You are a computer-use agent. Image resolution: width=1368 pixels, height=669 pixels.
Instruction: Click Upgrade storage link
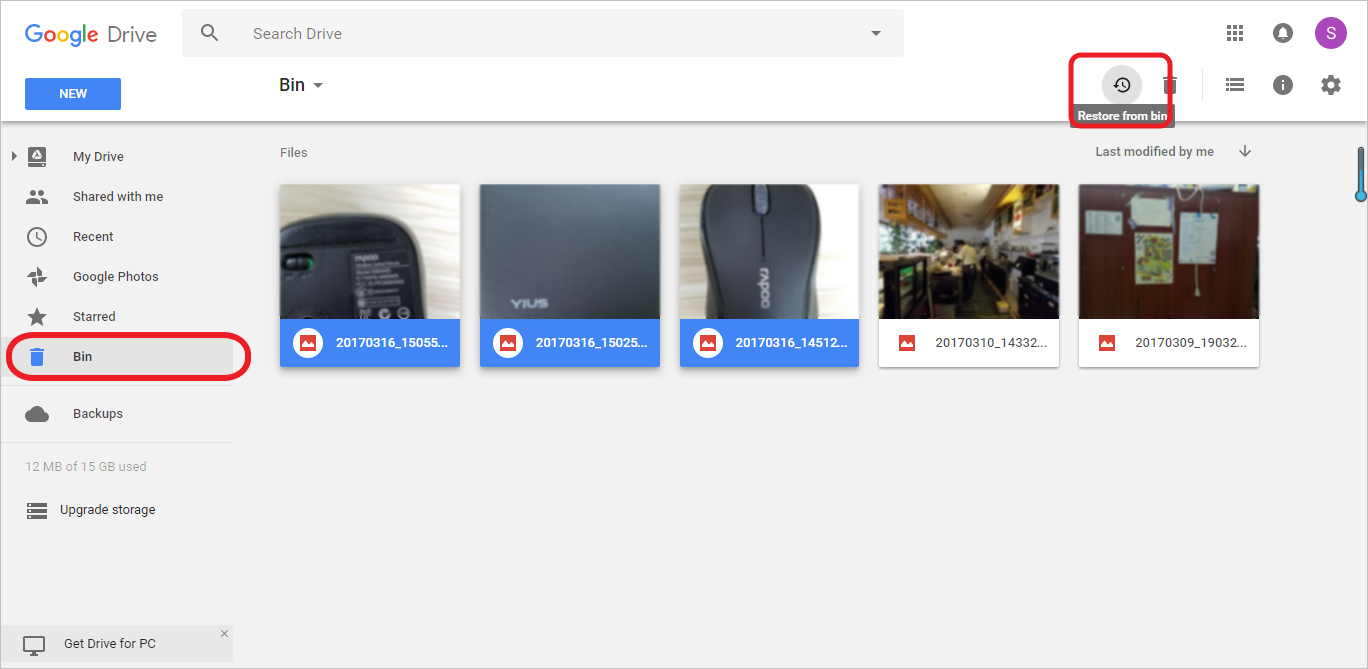point(108,510)
